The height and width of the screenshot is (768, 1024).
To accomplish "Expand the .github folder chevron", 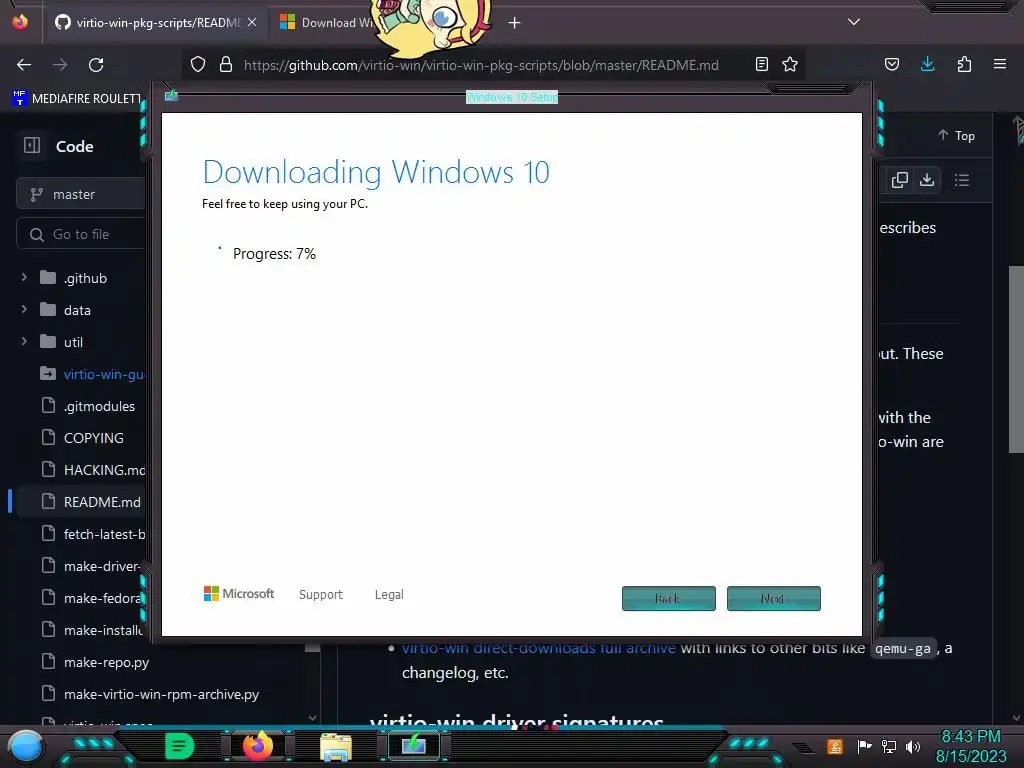I will tap(24, 278).
